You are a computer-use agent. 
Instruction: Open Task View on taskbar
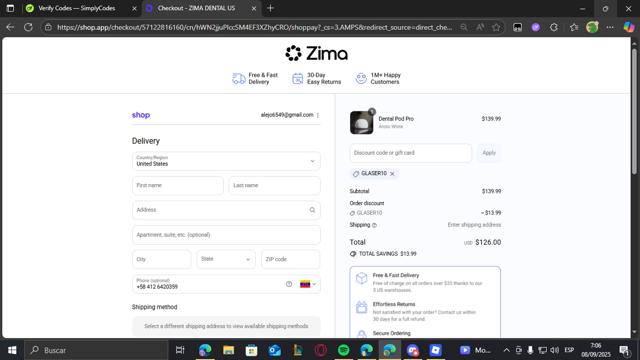pos(180,350)
